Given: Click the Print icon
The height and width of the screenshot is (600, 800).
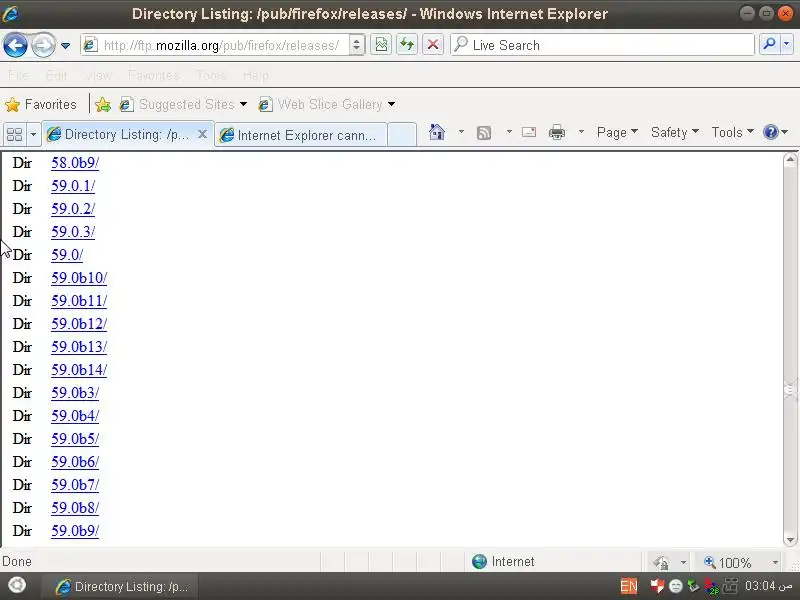Looking at the screenshot, I should [557, 133].
